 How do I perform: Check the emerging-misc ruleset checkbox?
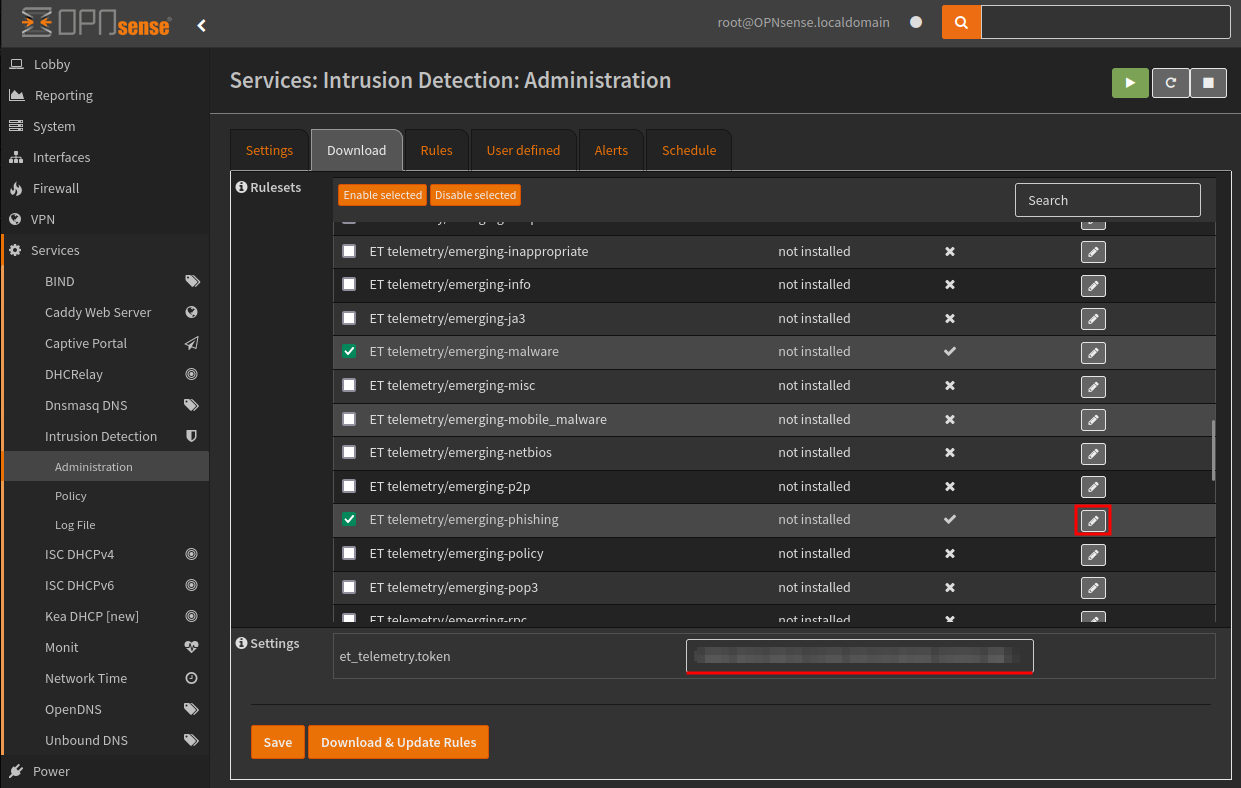click(349, 385)
